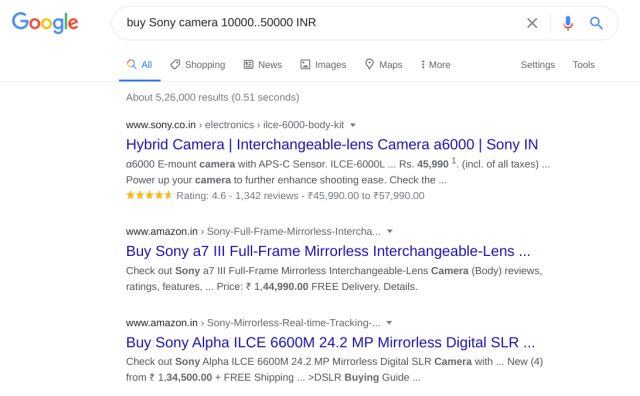Submit search with magnifier icon
The image size is (640, 396).
point(596,23)
